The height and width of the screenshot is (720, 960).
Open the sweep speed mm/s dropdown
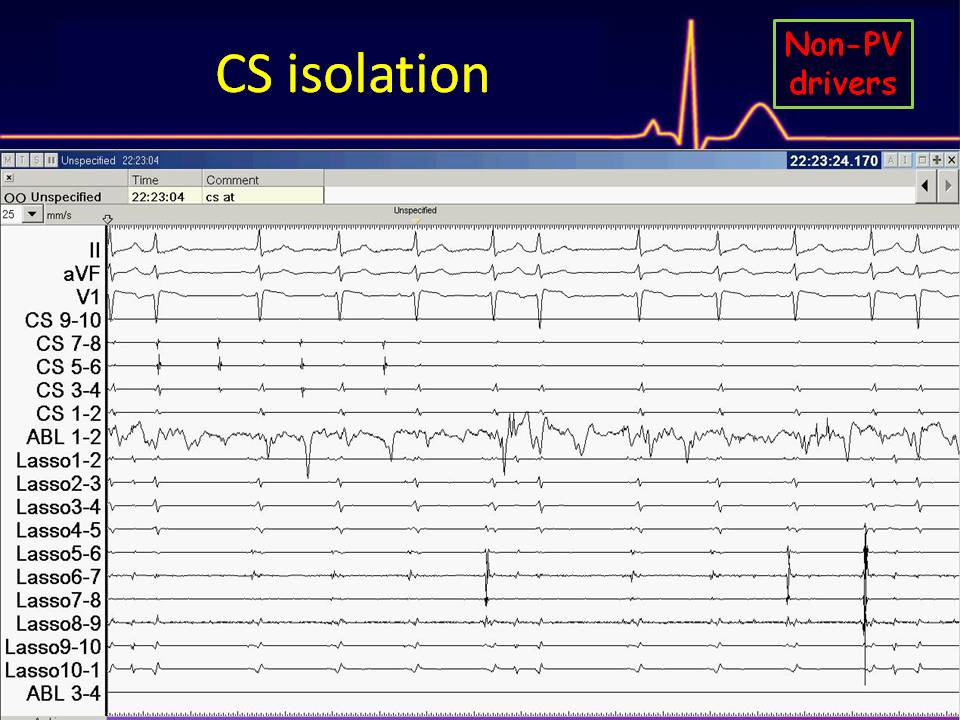tap(32, 214)
